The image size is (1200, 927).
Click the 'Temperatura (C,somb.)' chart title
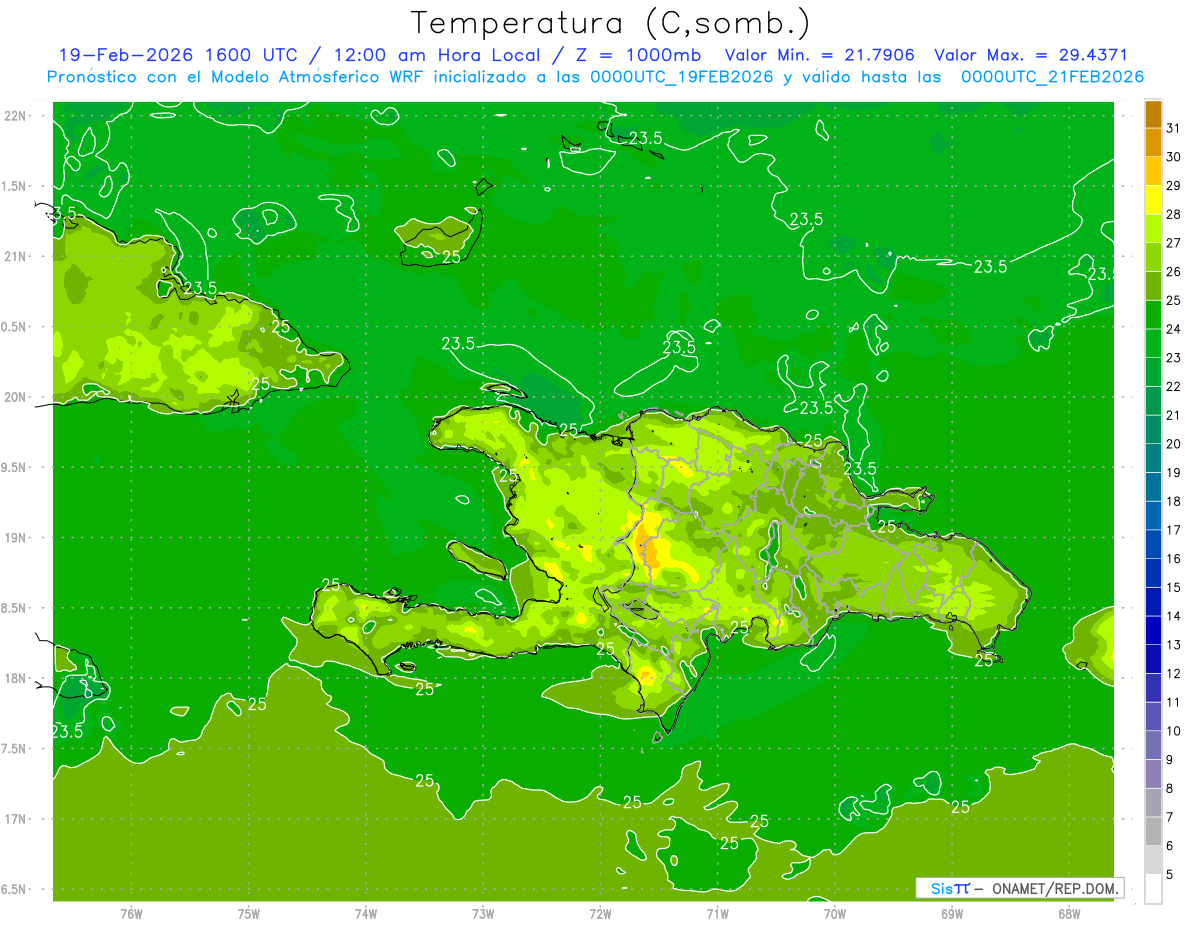[x=611, y=23]
